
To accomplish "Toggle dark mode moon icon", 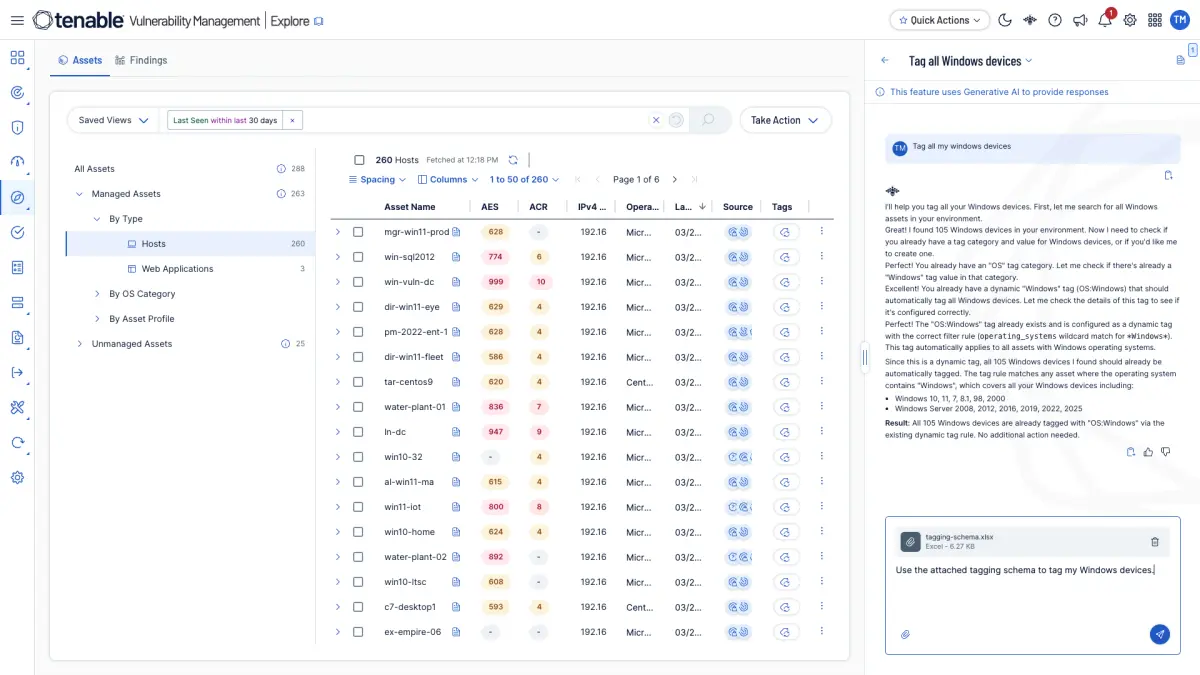I will point(1005,20).
